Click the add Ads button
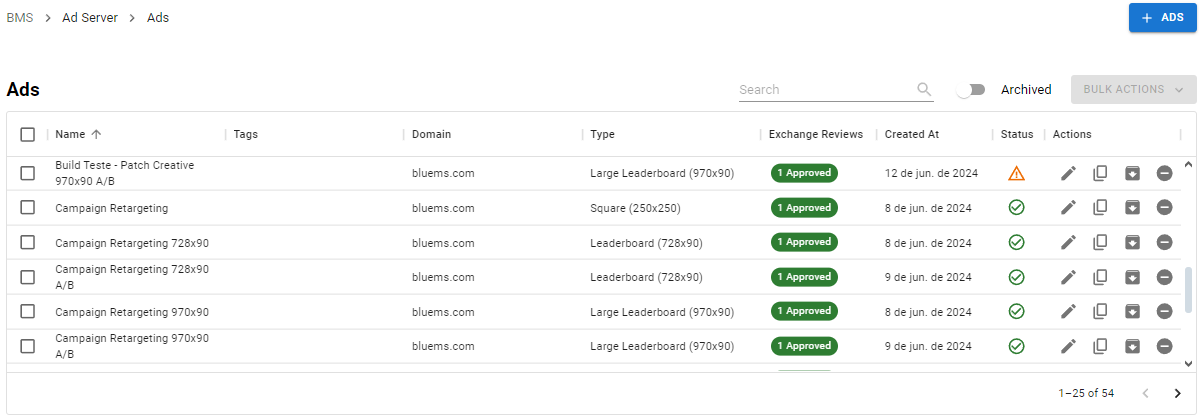The height and width of the screenshot is (416, 1199). (1162, 18)
